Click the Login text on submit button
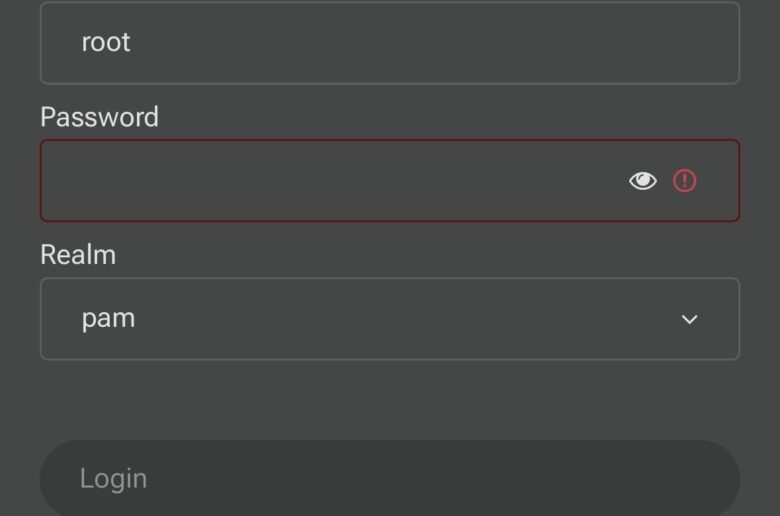 [x=113, y=478]
